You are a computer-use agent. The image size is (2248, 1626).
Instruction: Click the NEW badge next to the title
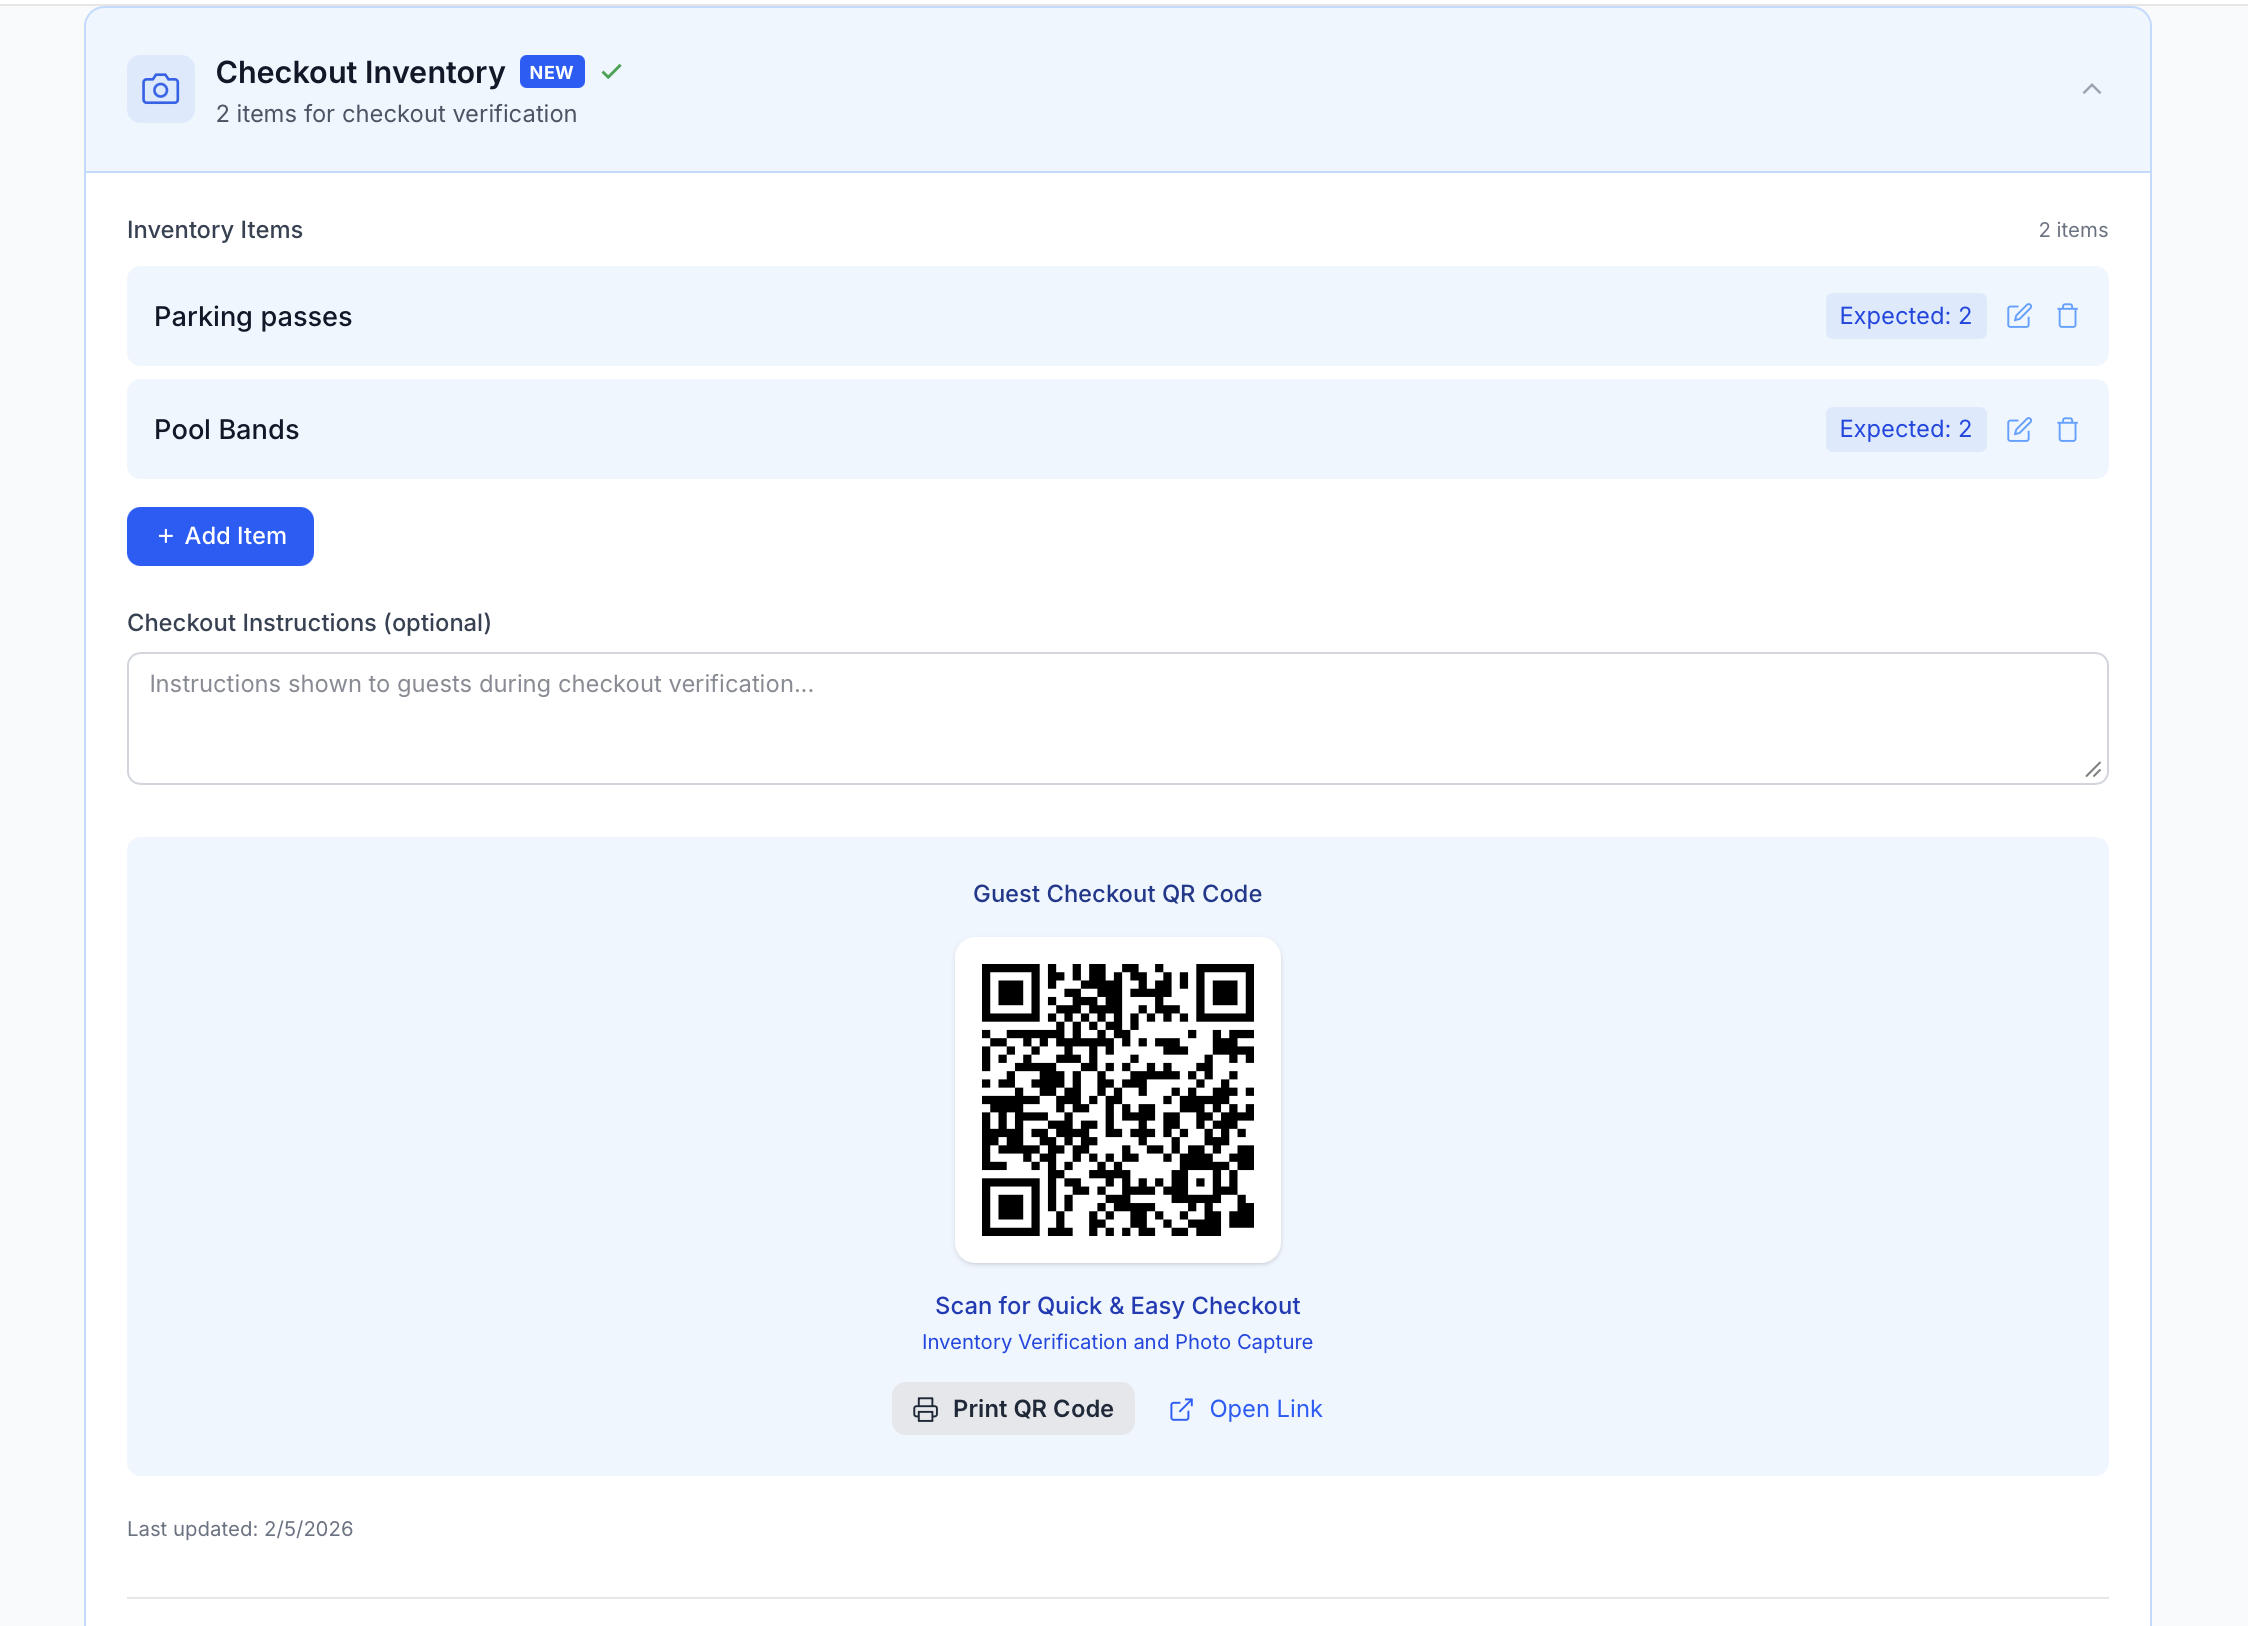pos(551,71)
